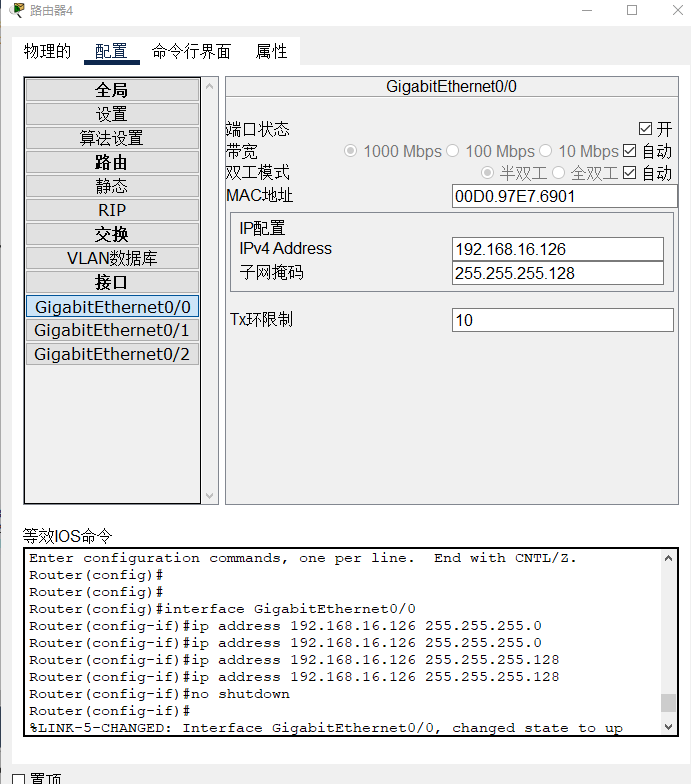691x784 pixels.
Task: Click sidebar list scroll up arrow
Action: pos(210,86)
